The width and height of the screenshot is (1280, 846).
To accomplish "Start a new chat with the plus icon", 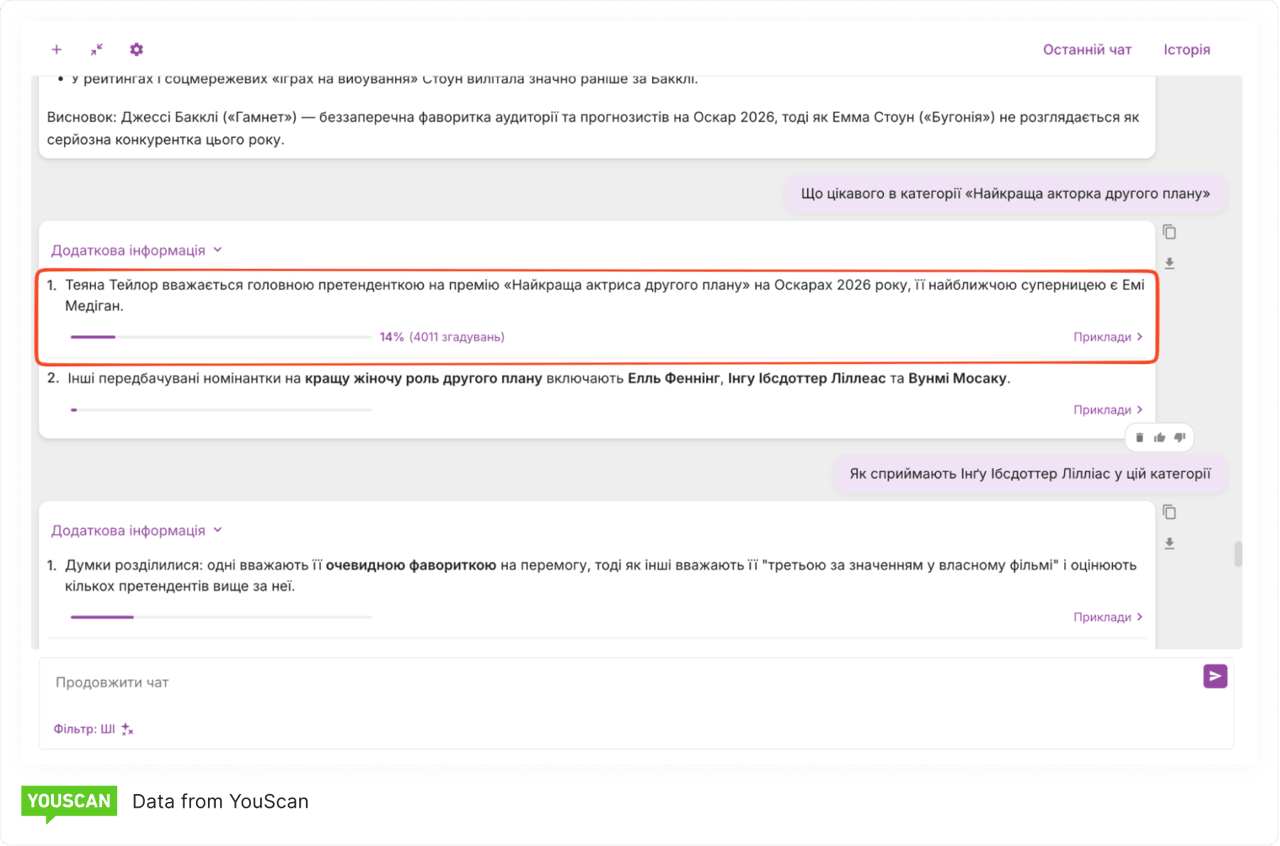I will (56, 50).
